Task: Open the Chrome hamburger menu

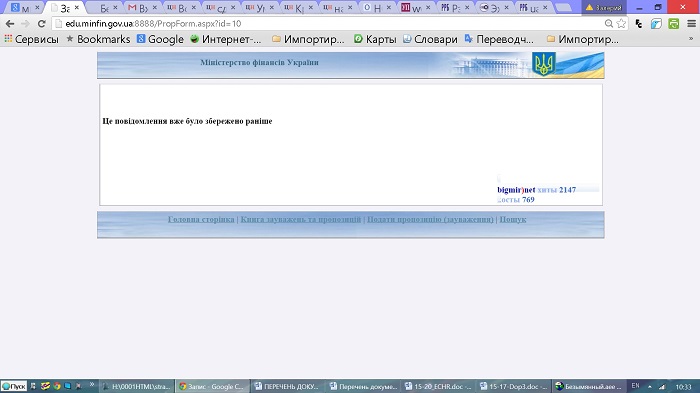Action: point(691,24)
